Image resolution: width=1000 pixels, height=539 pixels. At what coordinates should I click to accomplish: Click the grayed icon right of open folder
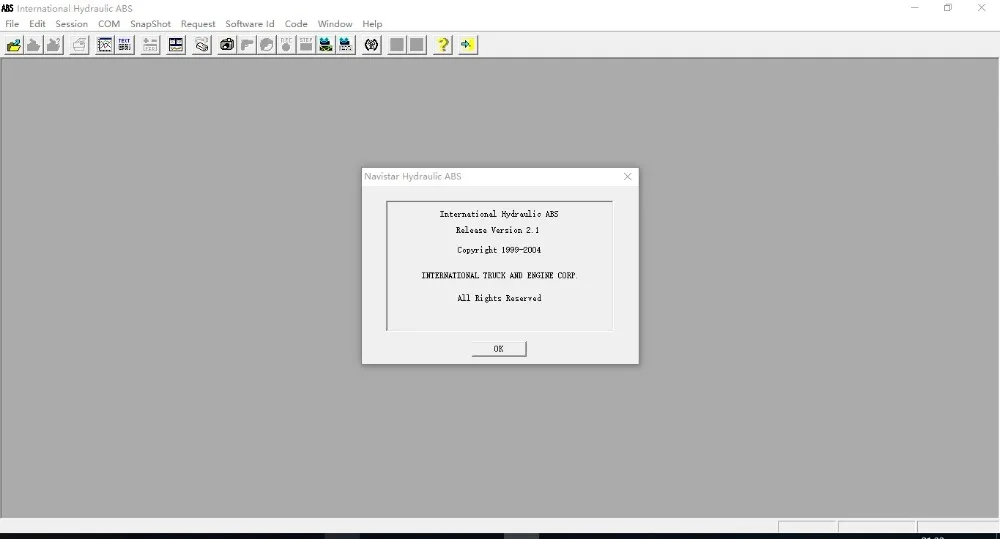pyautogui.click(x=33, y=45)
